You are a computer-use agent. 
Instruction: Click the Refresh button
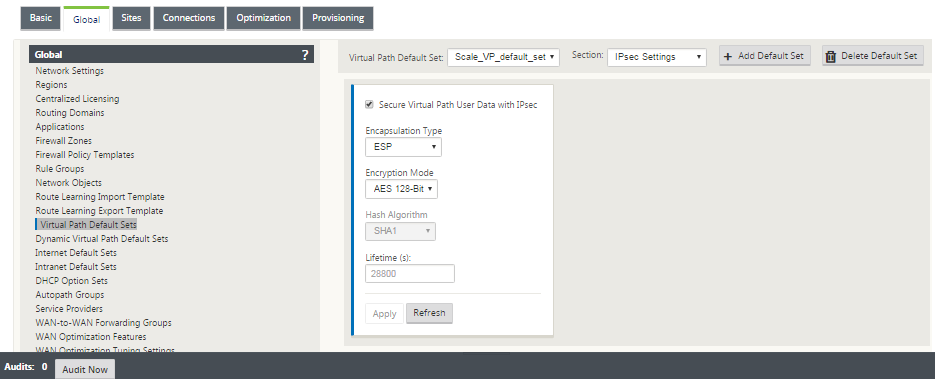point(429,313)
